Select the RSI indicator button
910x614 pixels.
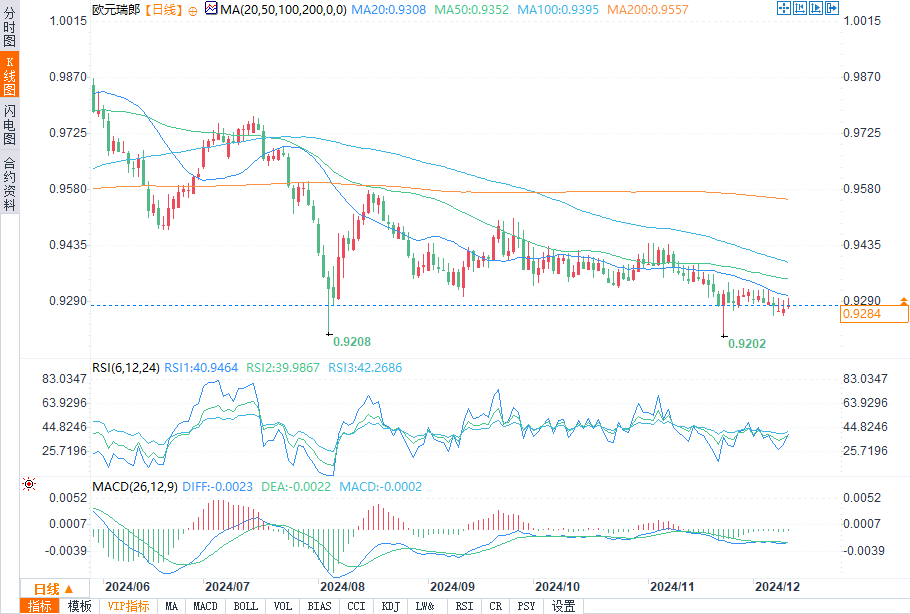click(464, 606)
